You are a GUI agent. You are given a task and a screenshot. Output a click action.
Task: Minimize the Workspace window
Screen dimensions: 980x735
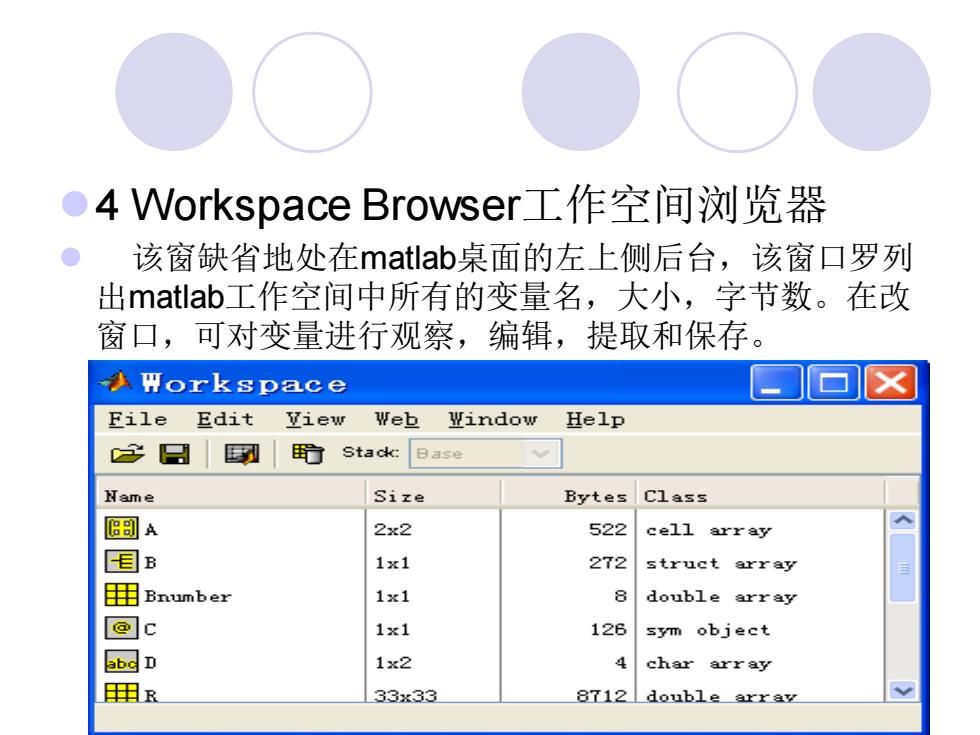776,382
